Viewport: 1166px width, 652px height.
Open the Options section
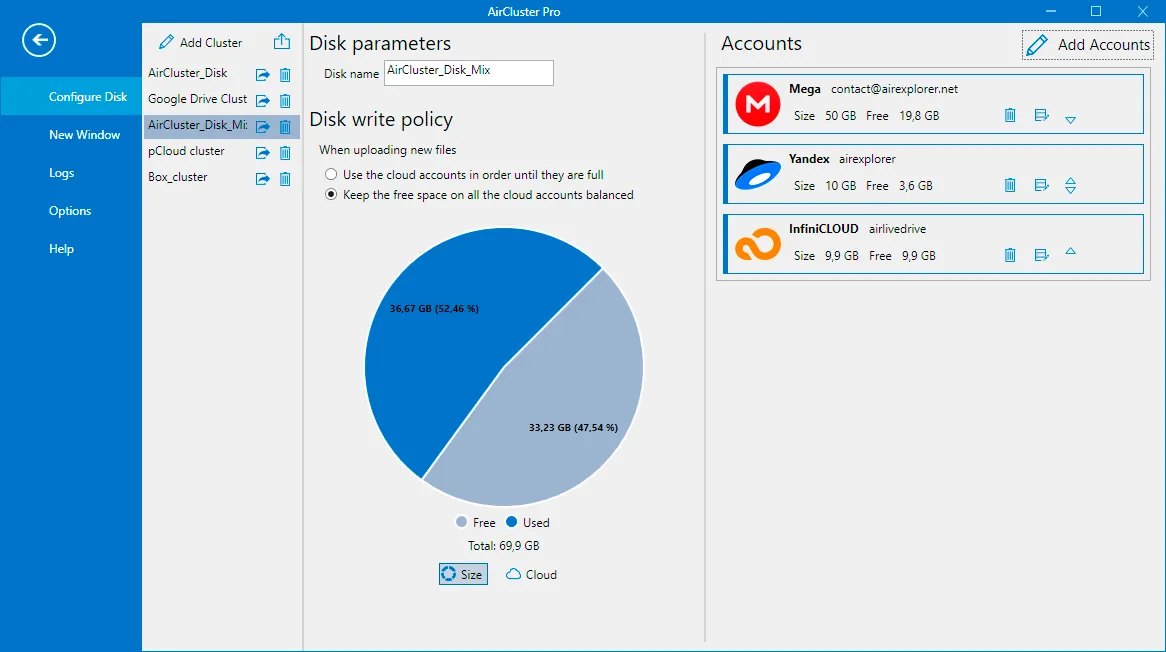(x=71, y=210)
